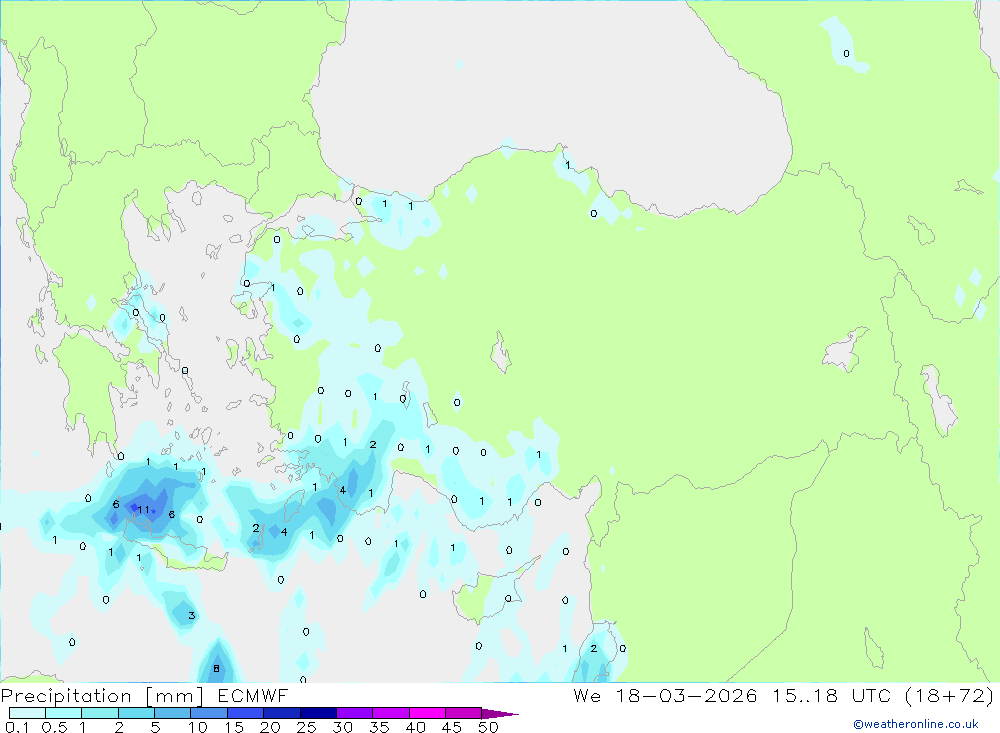Click the legend label '0.1'

click(17, 727)
